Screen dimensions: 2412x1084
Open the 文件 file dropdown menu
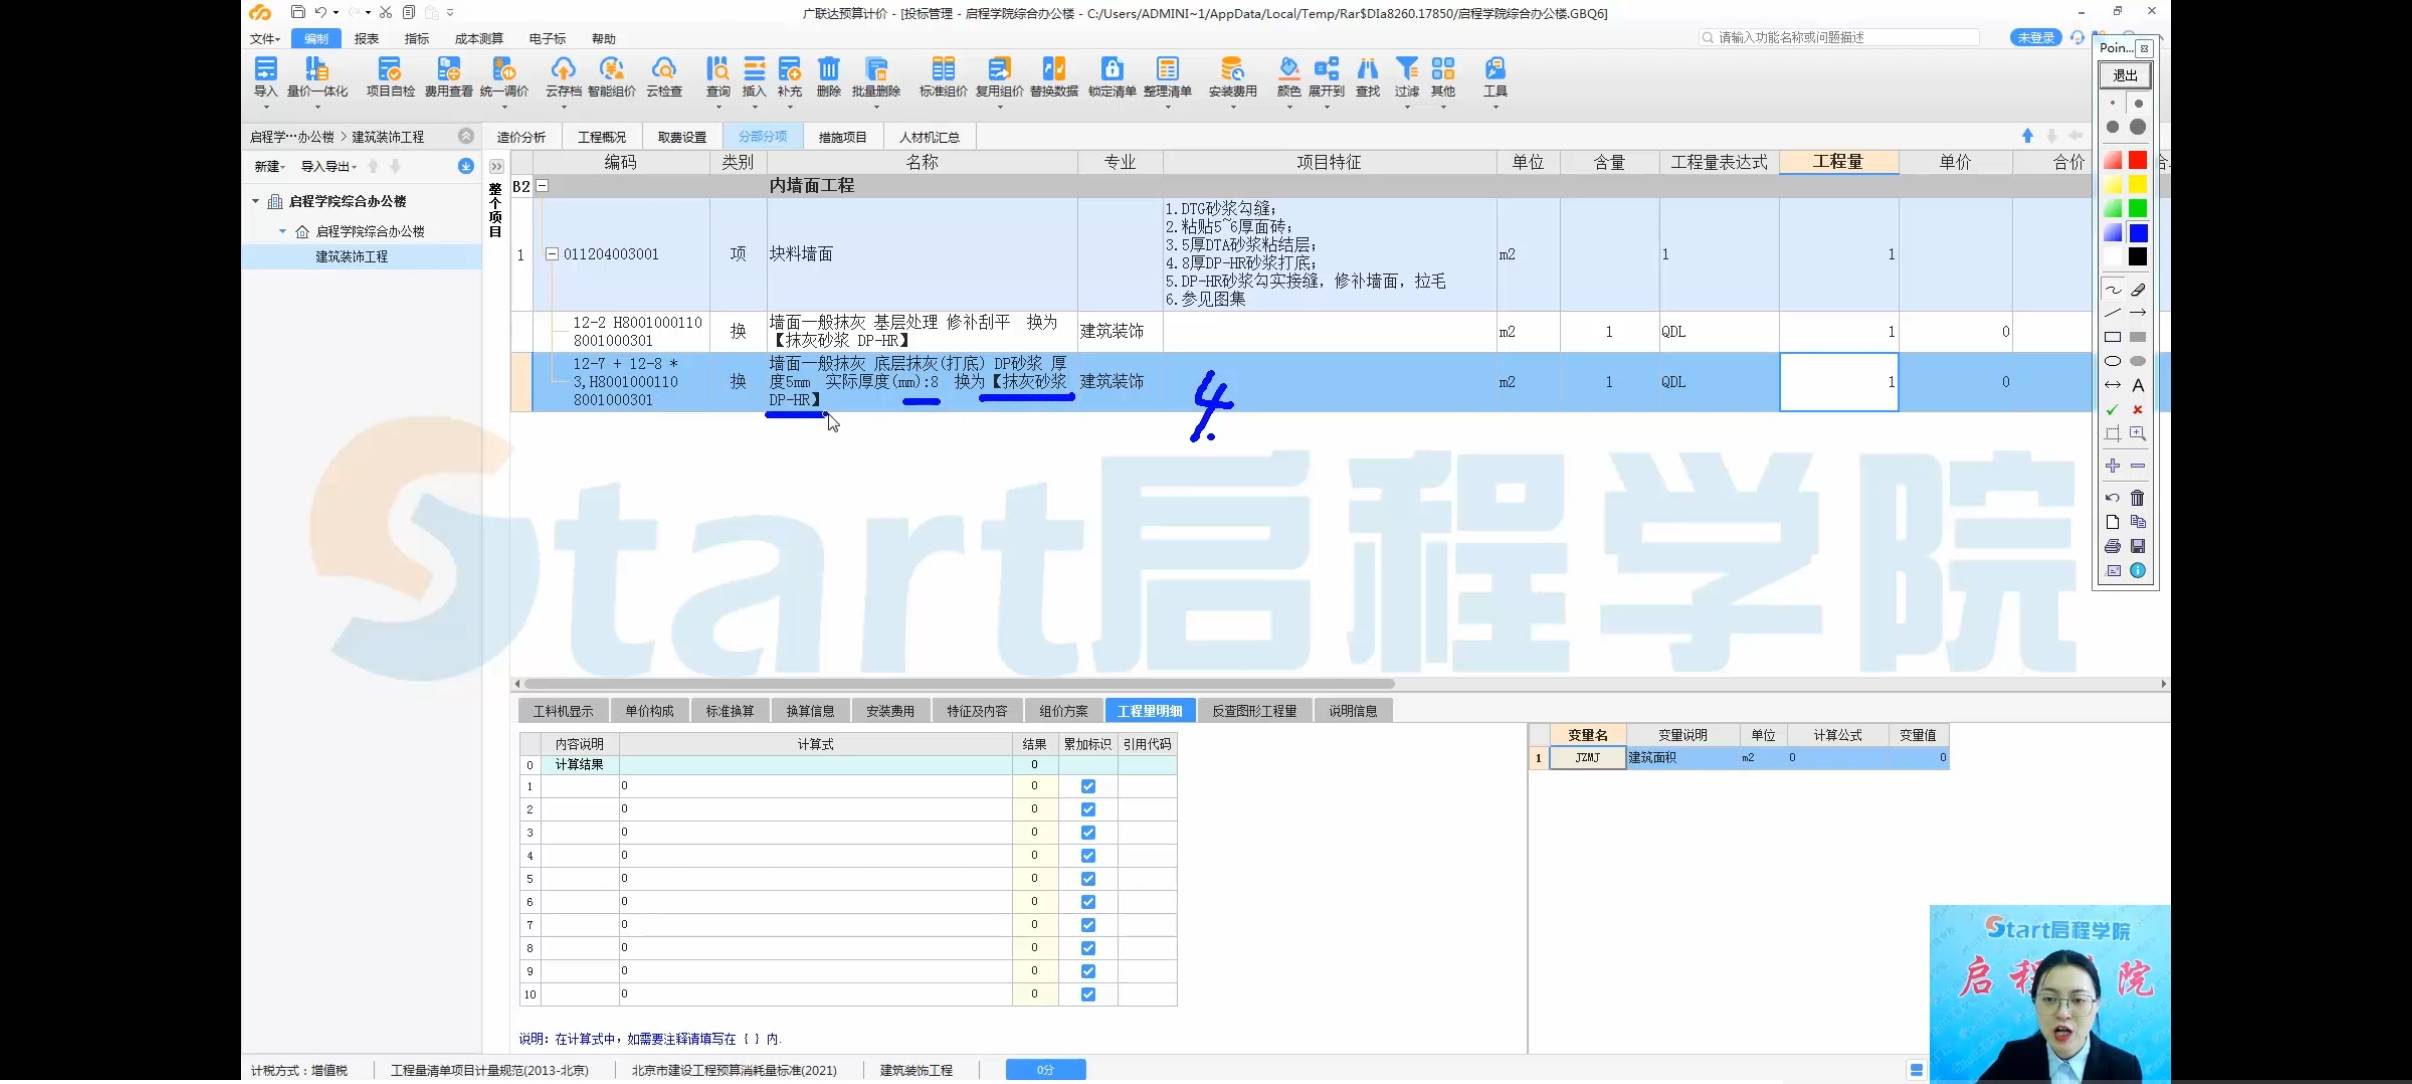tap(265, 38)
